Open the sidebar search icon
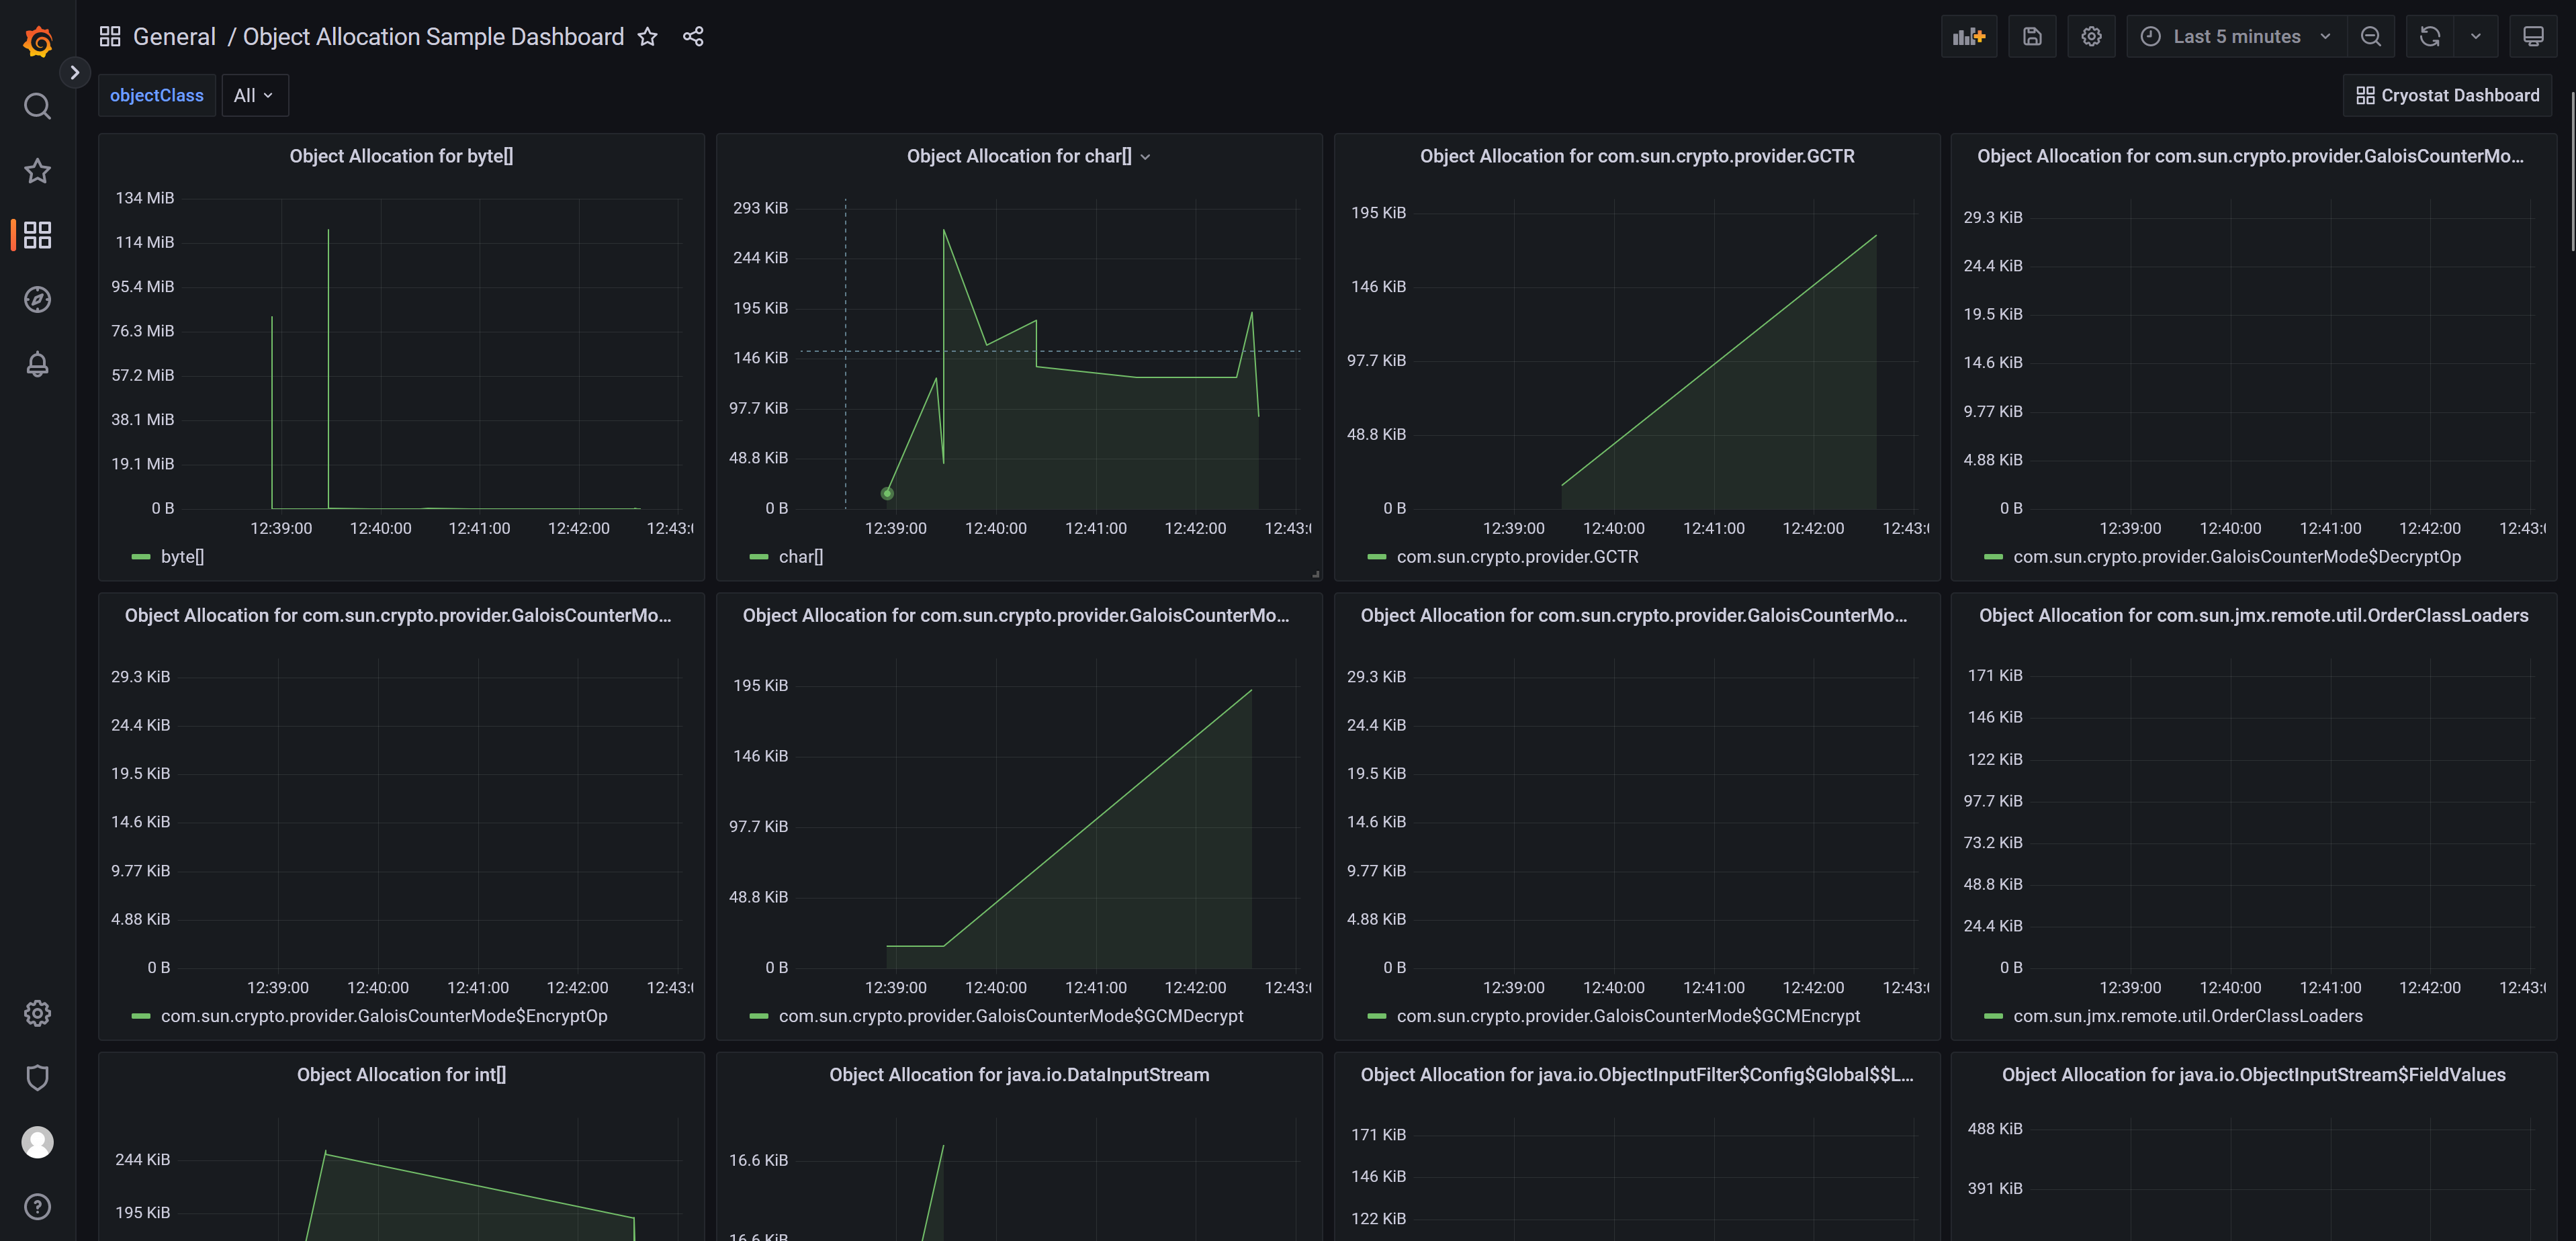2576x1241 pixels. pyautogui.click(x=37, y=106)
